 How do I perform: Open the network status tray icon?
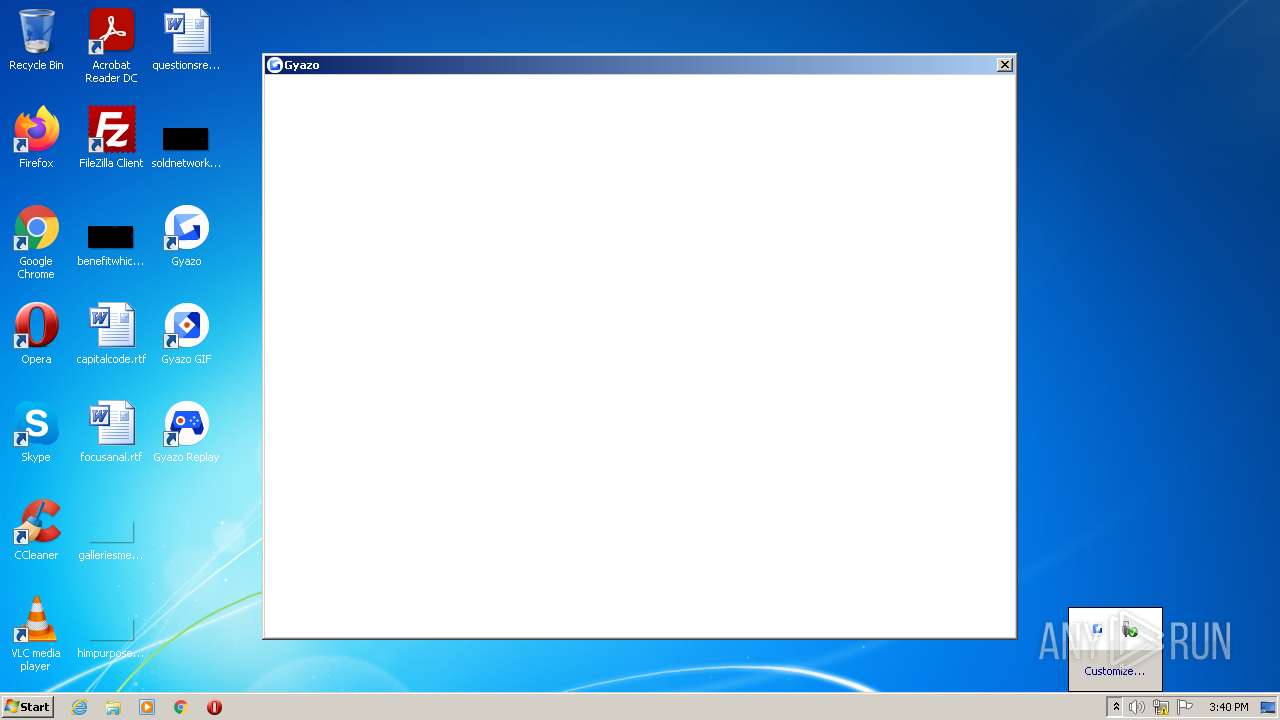tap(1161, 707)
